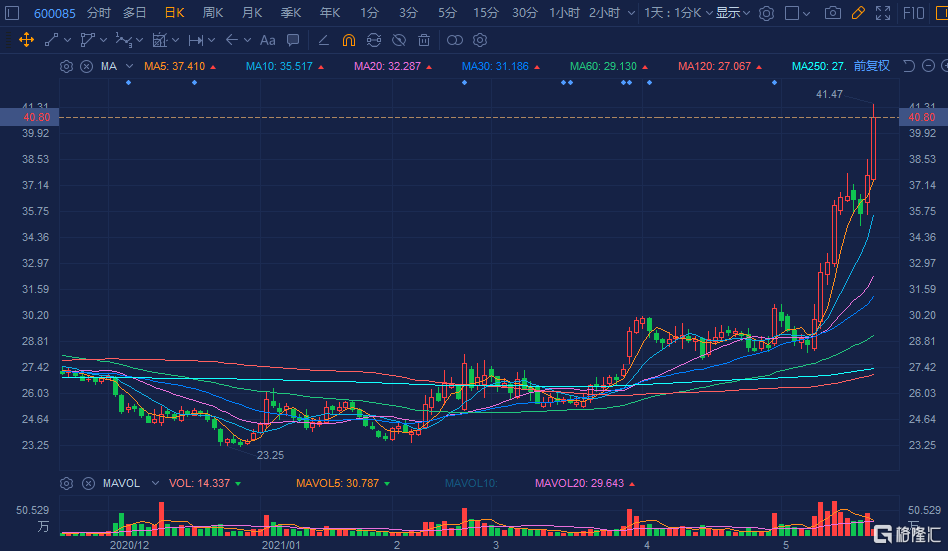Click the MAVOL20: 29.643 label
948x551 pixels.
coord(579,483)
